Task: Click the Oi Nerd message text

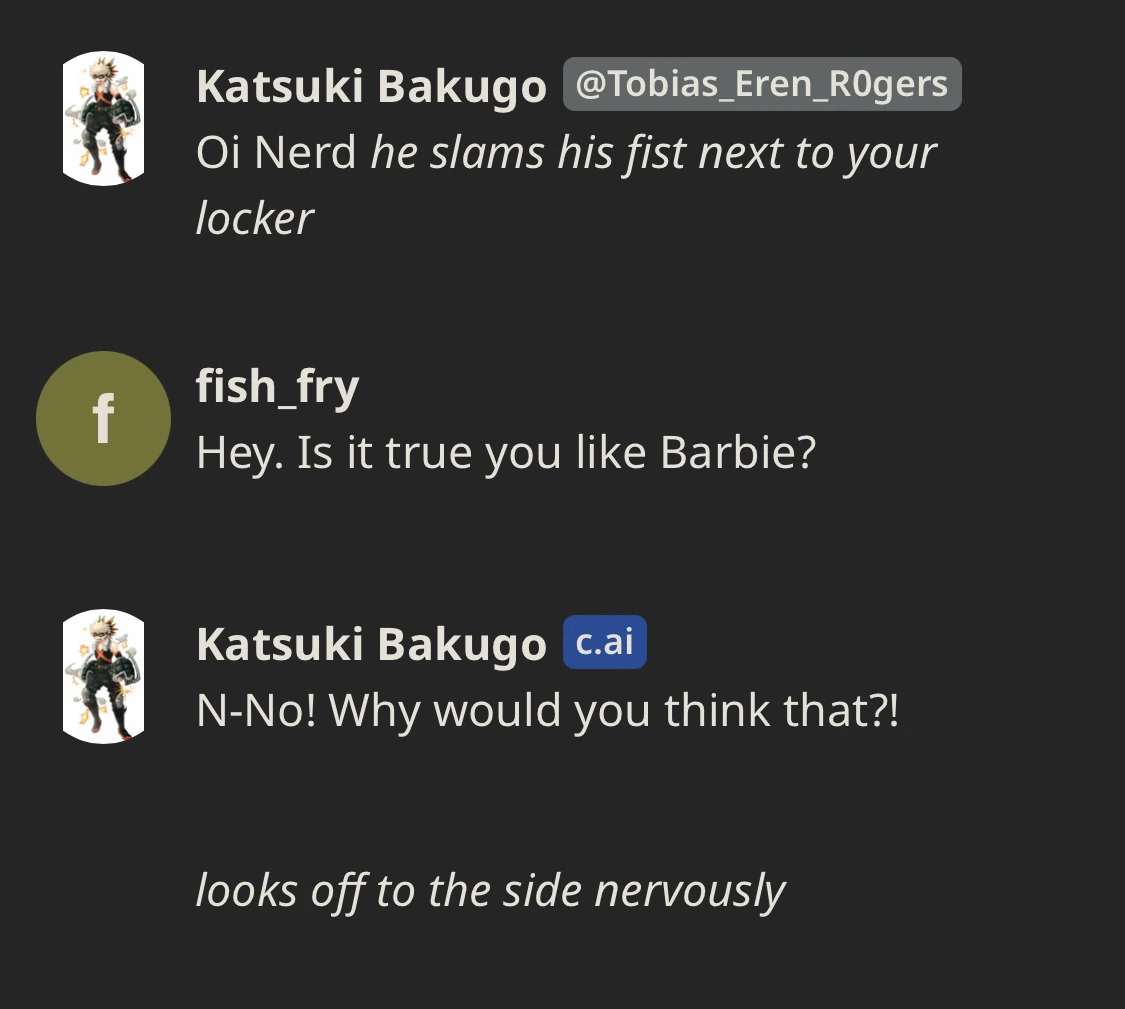Action: pyautogui.click(x=275, y=152)
